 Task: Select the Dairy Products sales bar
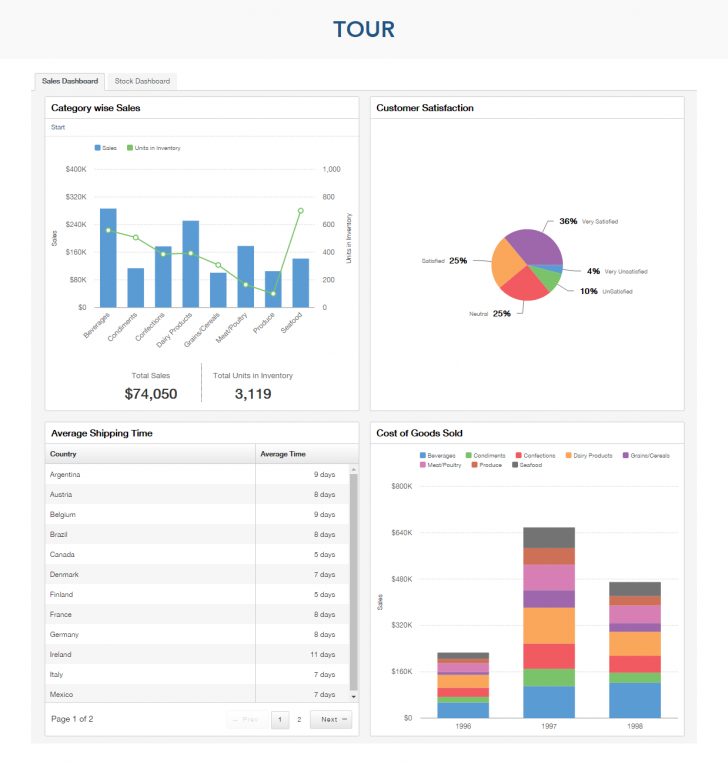point(191,264)
